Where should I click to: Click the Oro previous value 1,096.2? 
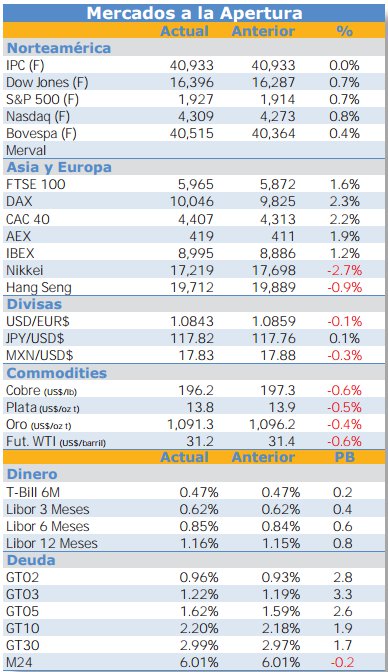pyautogui.click(x=272, y=424)
